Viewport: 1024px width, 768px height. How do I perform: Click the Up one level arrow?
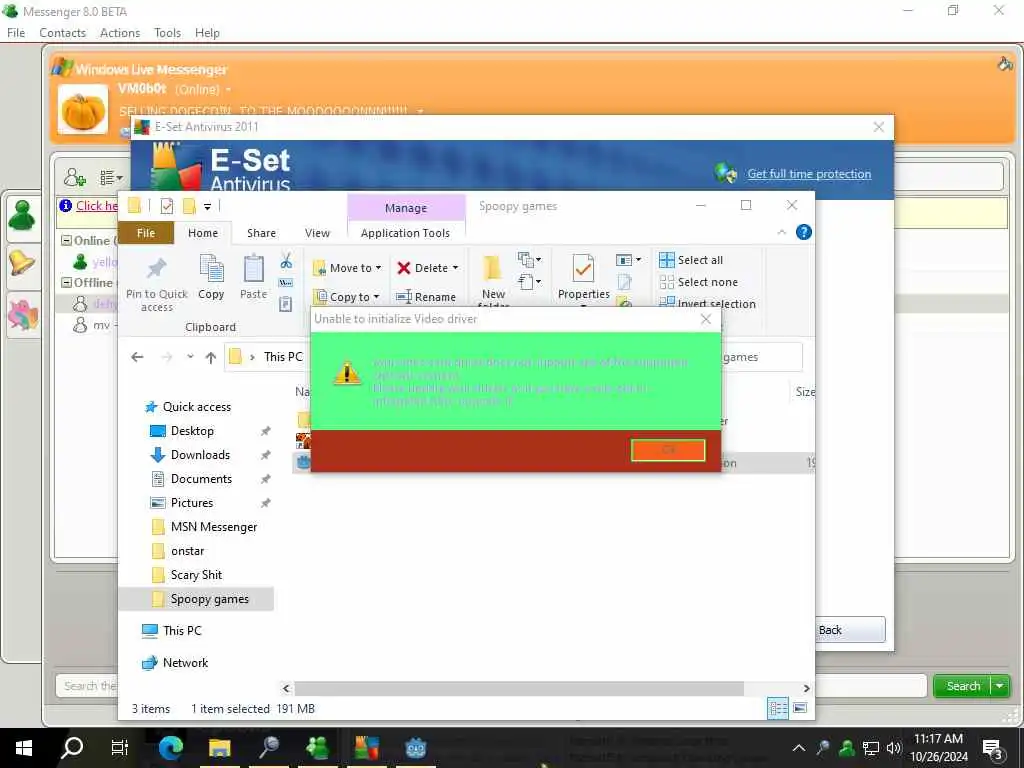coord(210,357)
